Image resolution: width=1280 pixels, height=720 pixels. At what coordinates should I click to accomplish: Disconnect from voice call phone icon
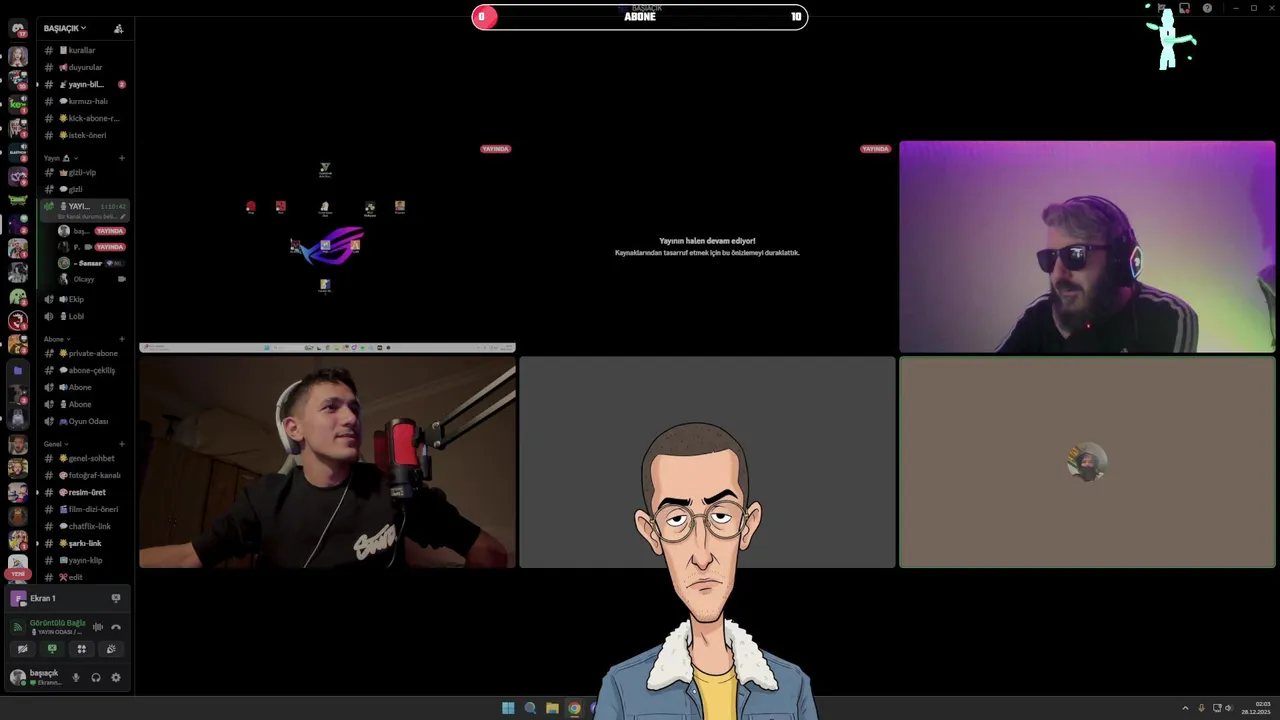click(x=116, y=627)
